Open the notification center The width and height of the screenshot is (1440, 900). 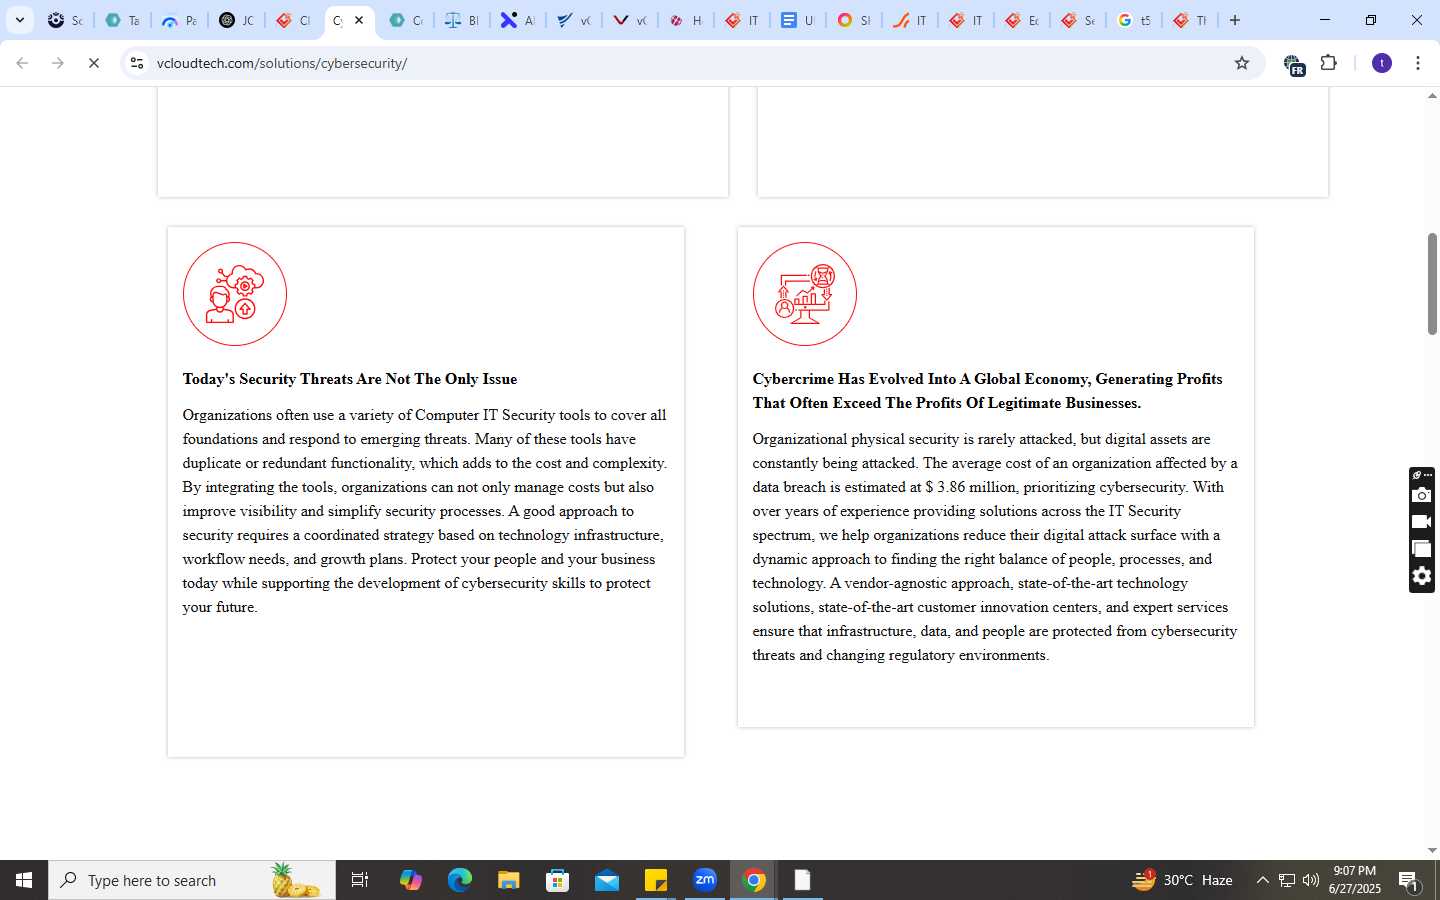tap(1409, 880)
